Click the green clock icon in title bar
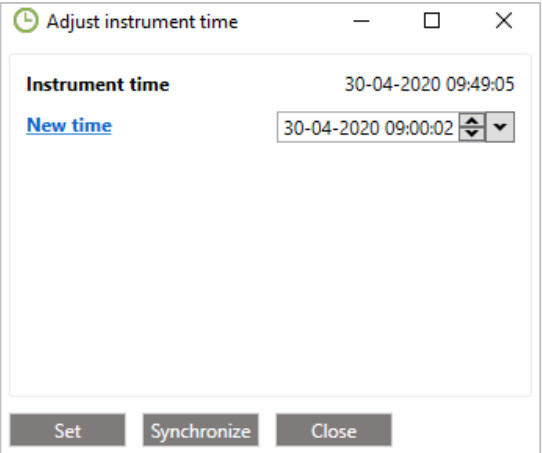This screenshot has height=453, width=542. point(26,21)
